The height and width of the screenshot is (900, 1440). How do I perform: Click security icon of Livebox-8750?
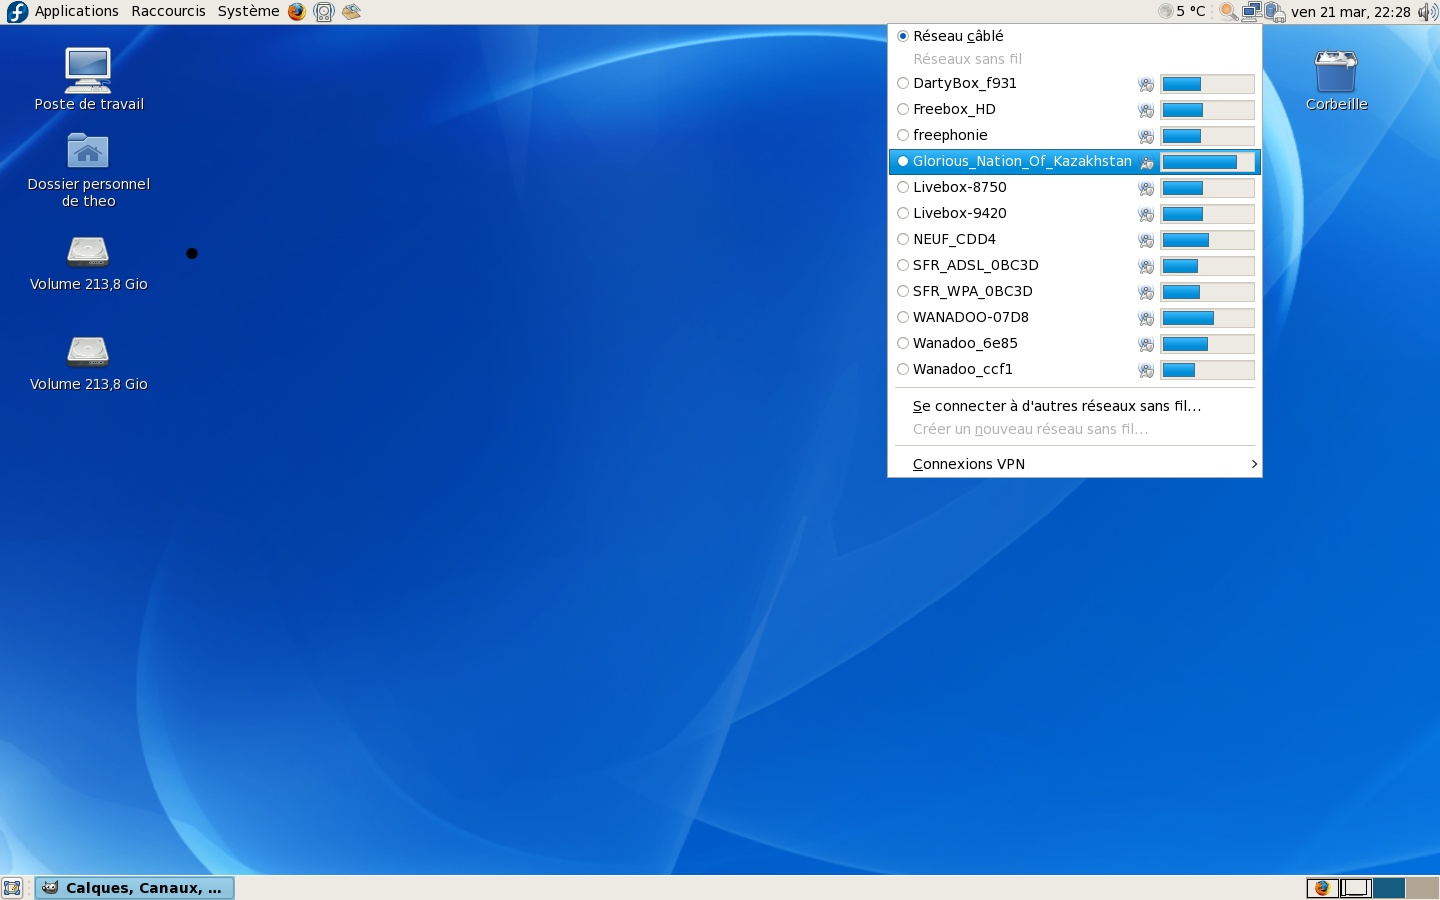coord(1146,188)
